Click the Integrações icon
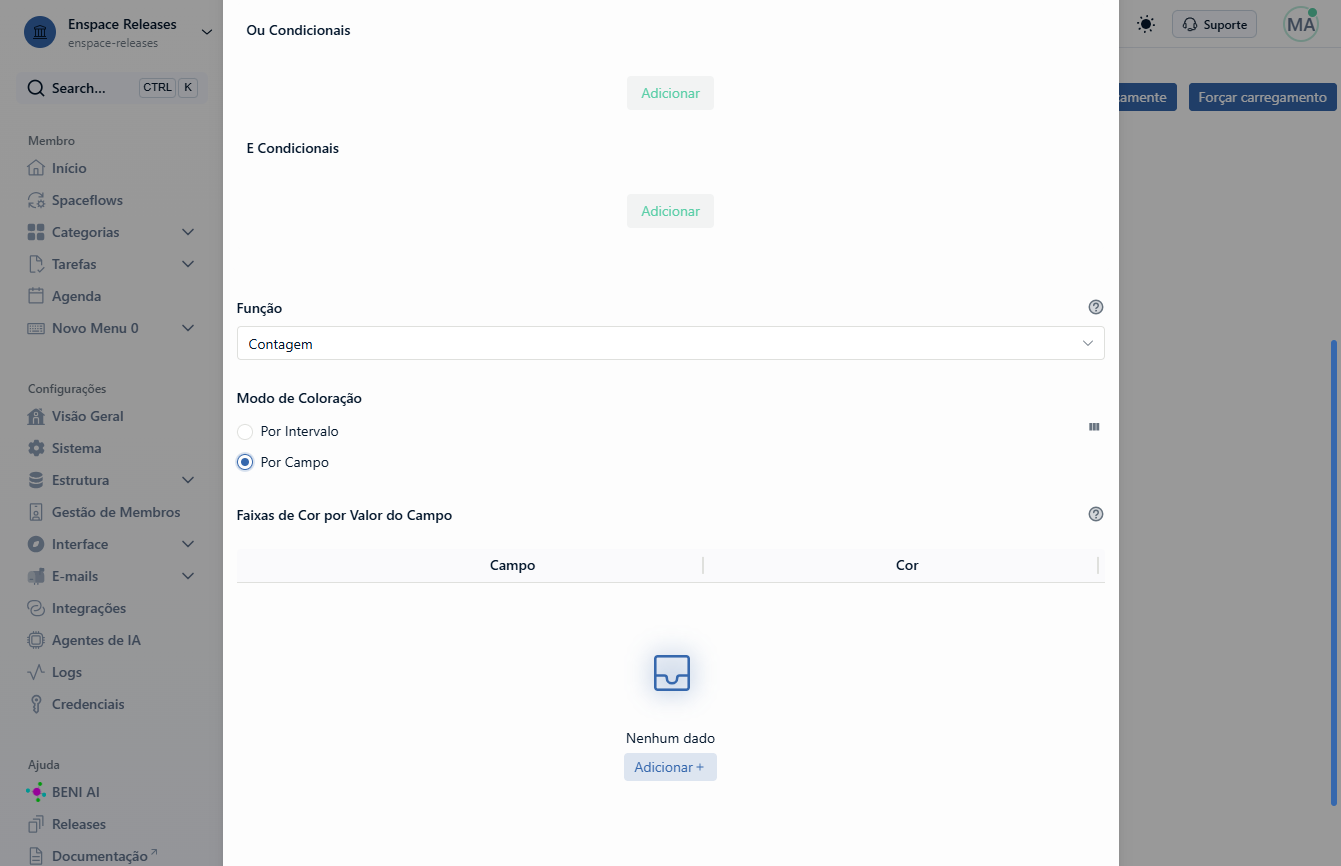The image size is (1341, 866). pyautogui.click(x=36, y=608)
